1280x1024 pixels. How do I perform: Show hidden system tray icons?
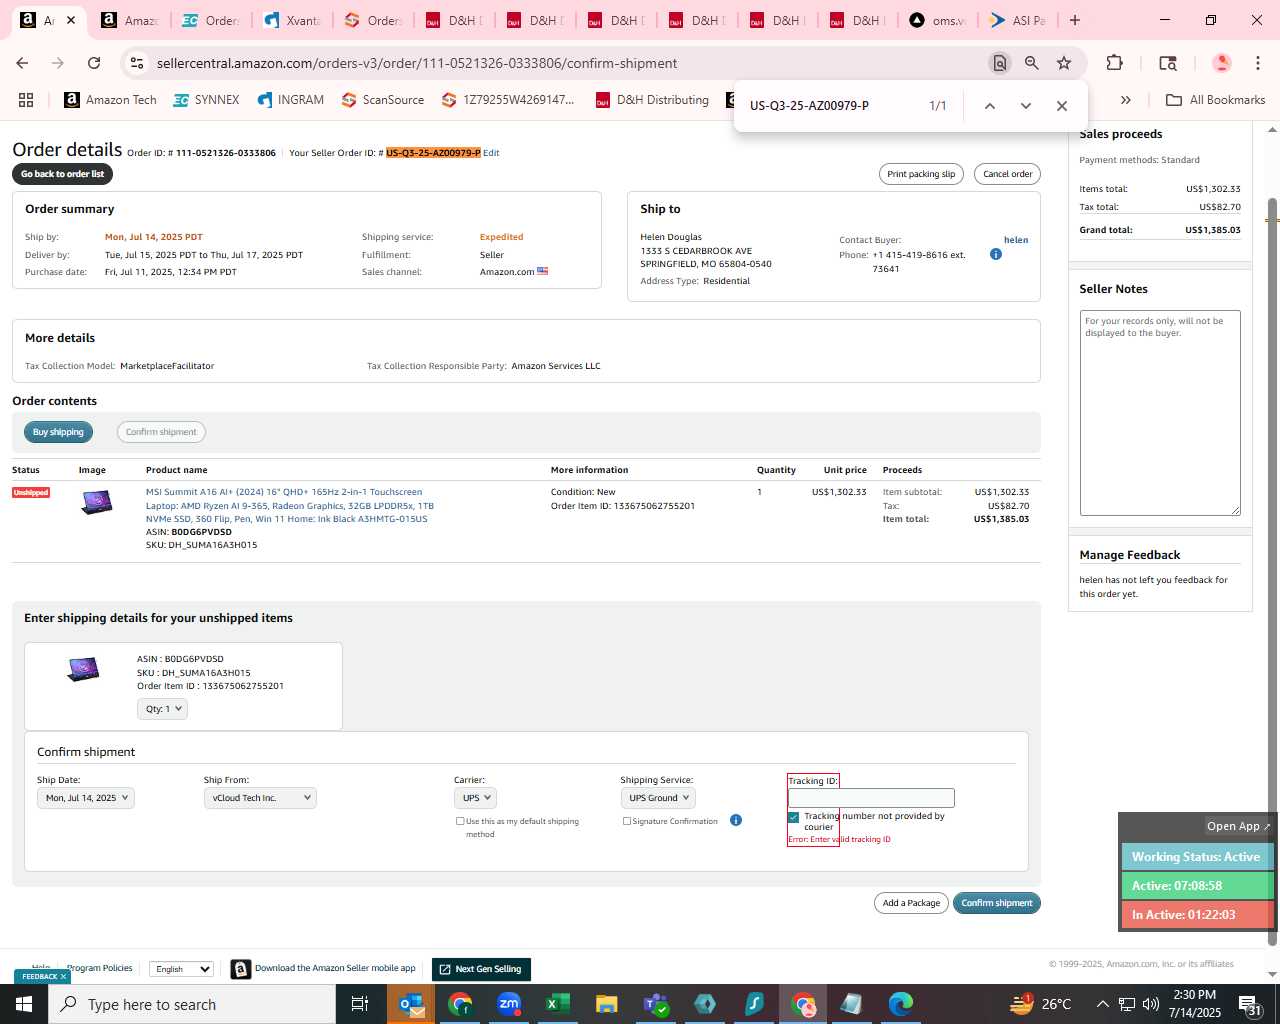pyautogui.click(x=1102, y=1004)
